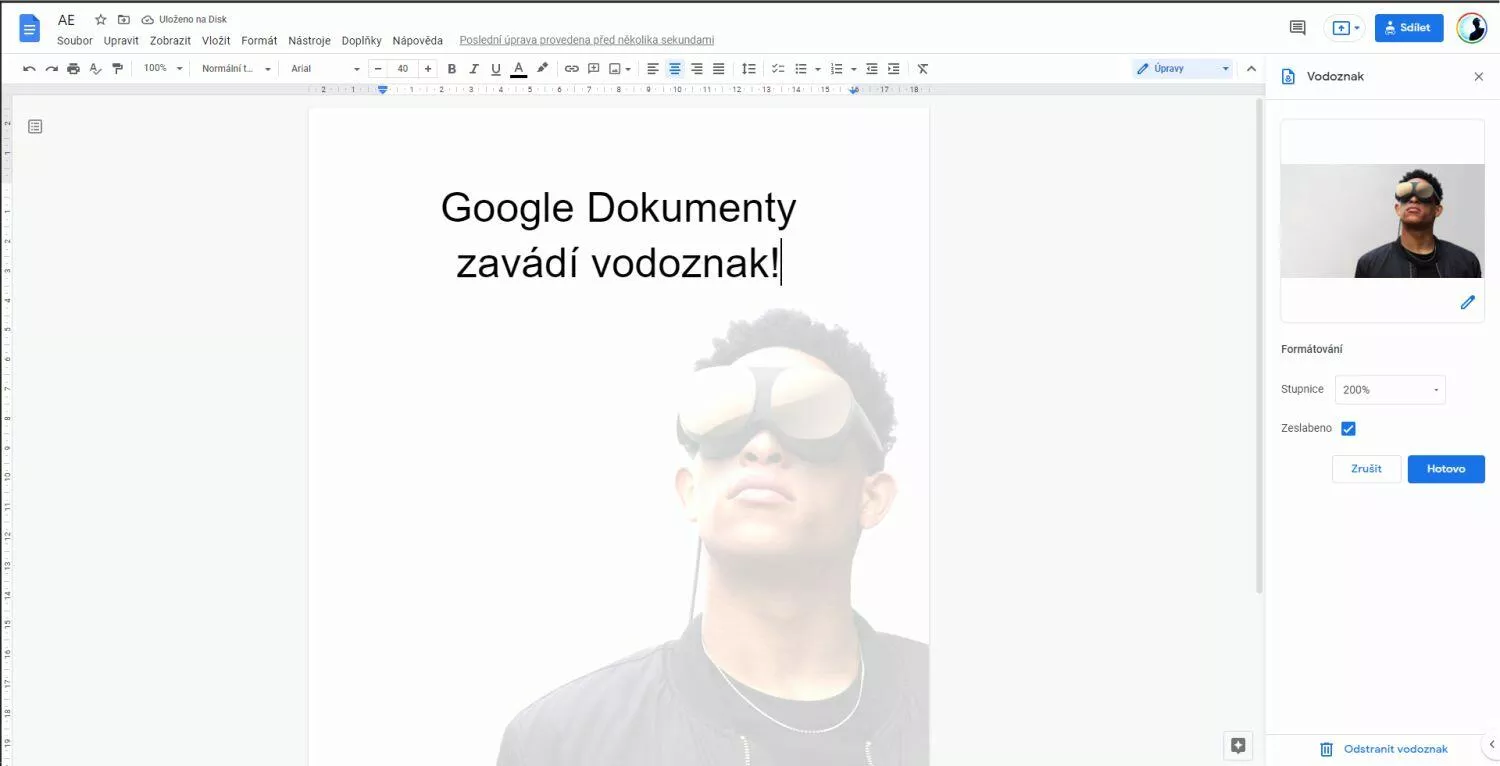1500x766 pixels.
Task: Open the Nástroje menu
Action: 309,41
